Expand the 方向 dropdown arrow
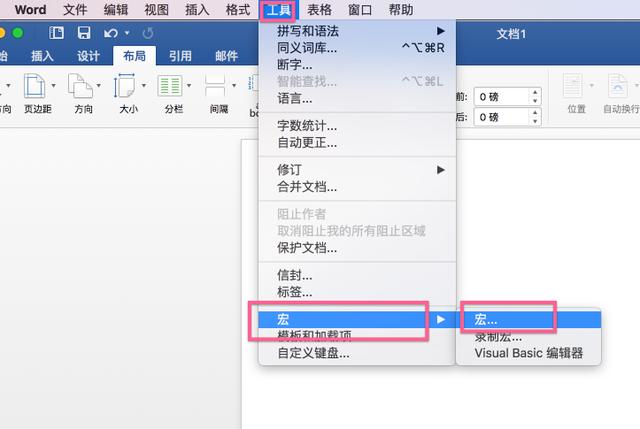Image resolution: width=640 pixels, height=429 pixels. tap(98, 86)
